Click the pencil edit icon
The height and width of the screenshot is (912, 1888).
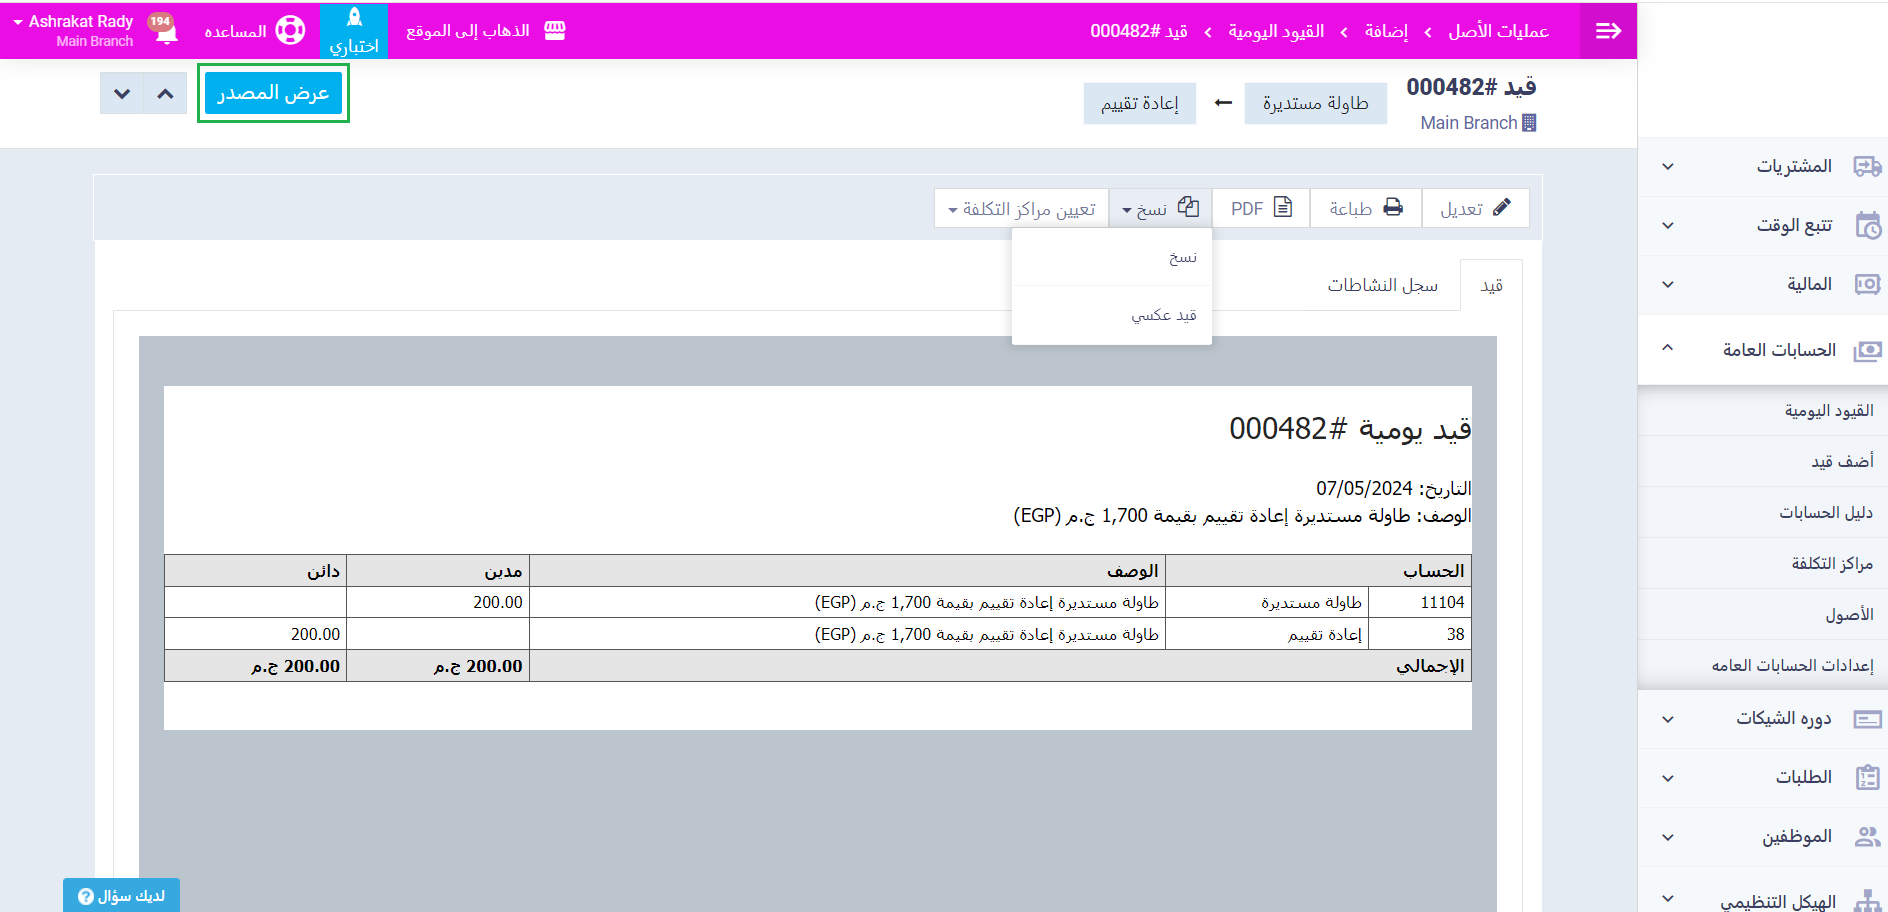(x=1501, y=208)
